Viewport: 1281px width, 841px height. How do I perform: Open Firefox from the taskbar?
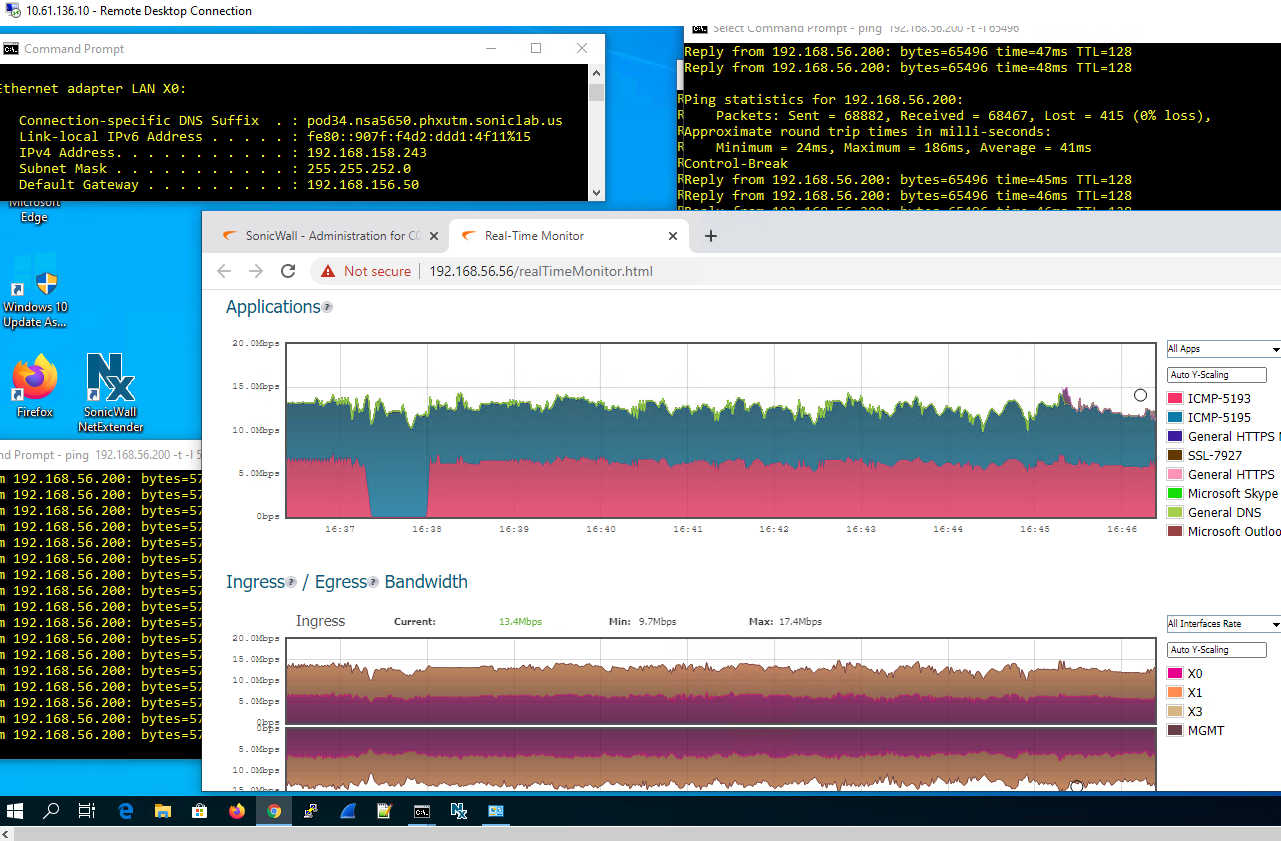pos(236,811)
